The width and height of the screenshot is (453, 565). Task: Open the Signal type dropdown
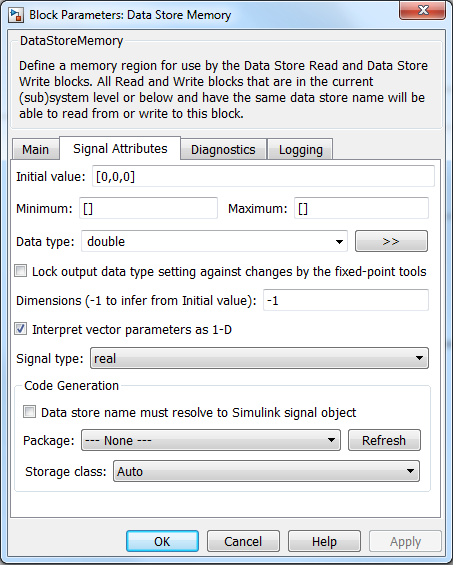pos(259,358)
